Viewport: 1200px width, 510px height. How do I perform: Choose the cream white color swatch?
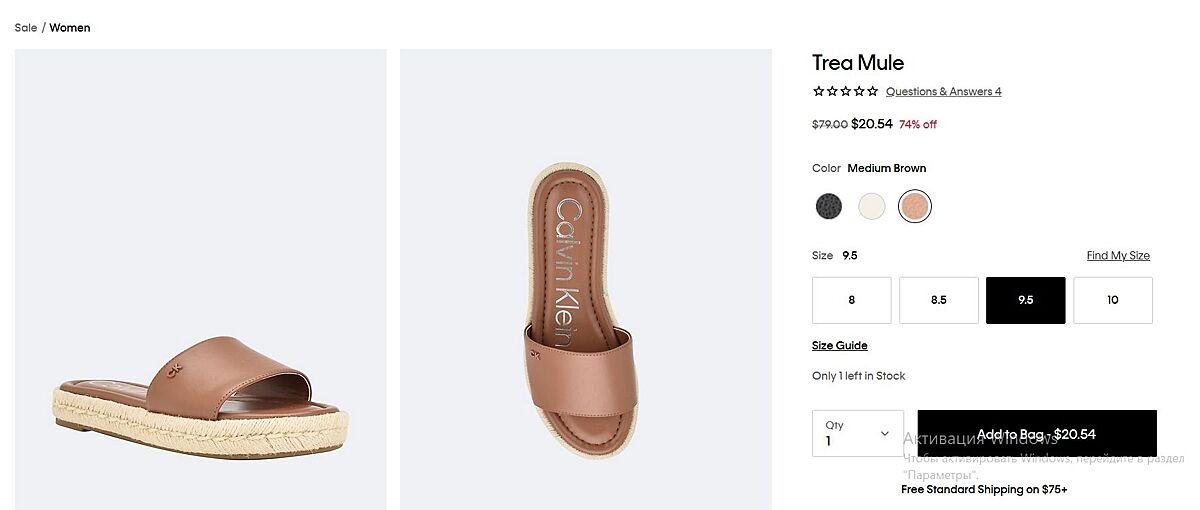[872, 206]
